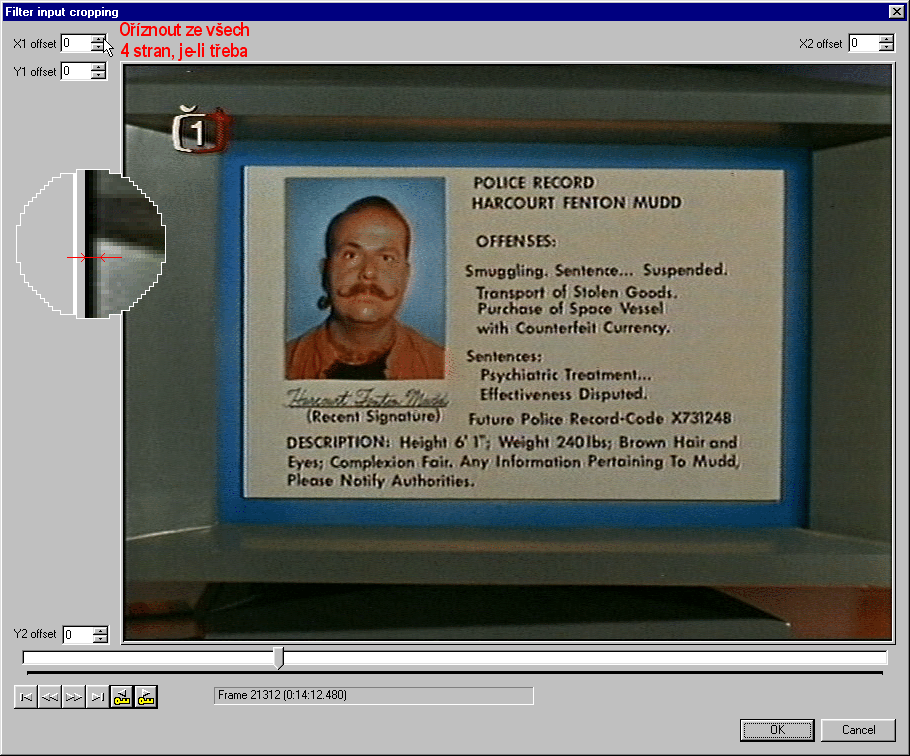Step forward one frame
Image resolution: width=910 pixels, height=756 pixels.
[x=74, y=697]
